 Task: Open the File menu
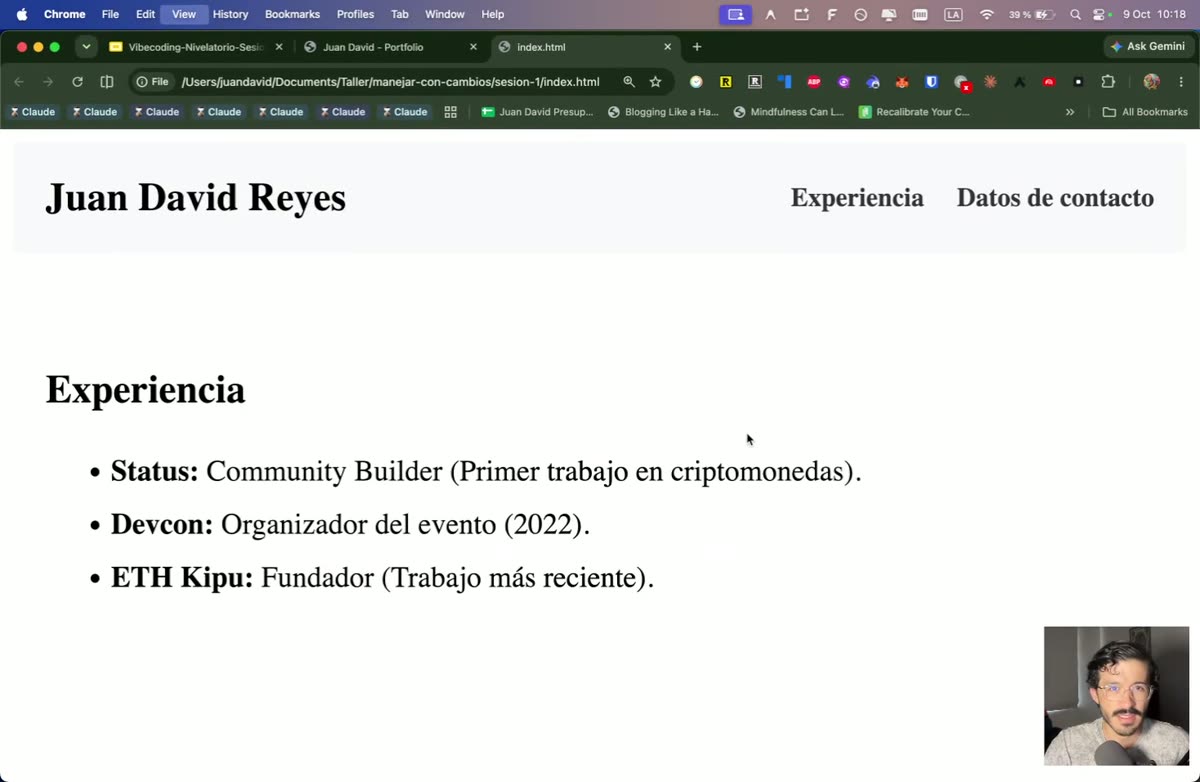click(110, 14)
